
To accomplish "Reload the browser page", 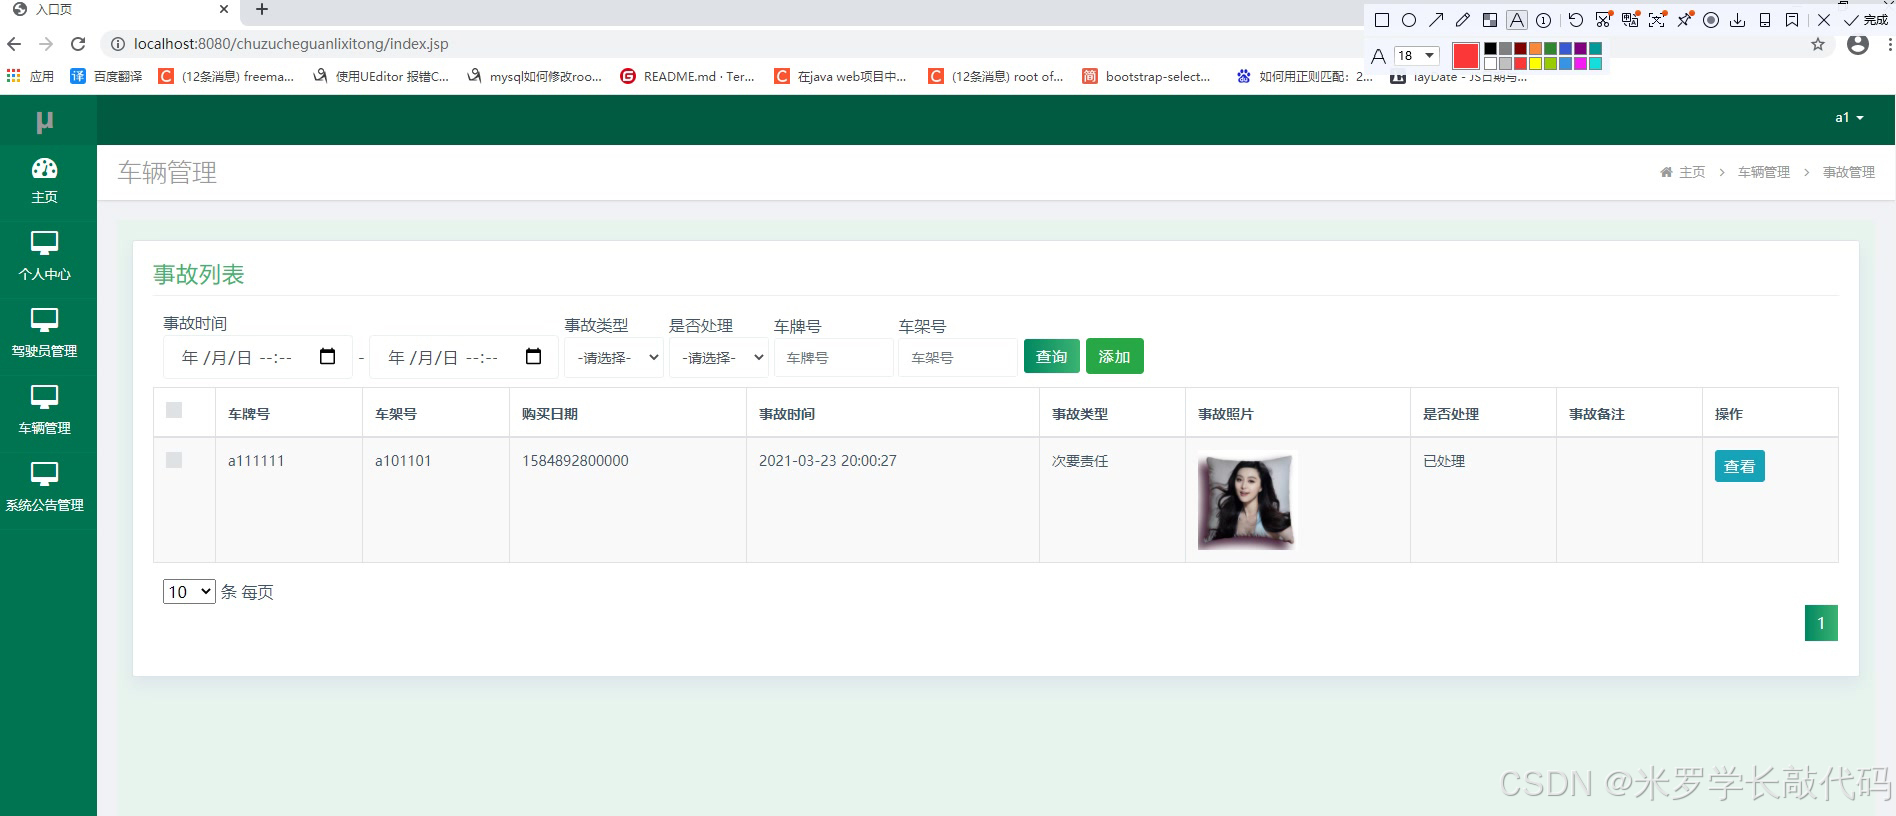I will (x=78, y=44).
